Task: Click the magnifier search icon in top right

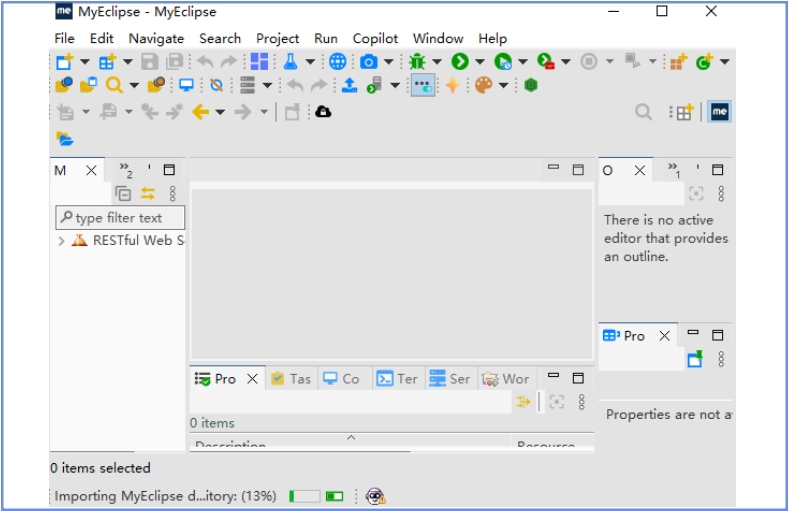Action: (644, 112)
